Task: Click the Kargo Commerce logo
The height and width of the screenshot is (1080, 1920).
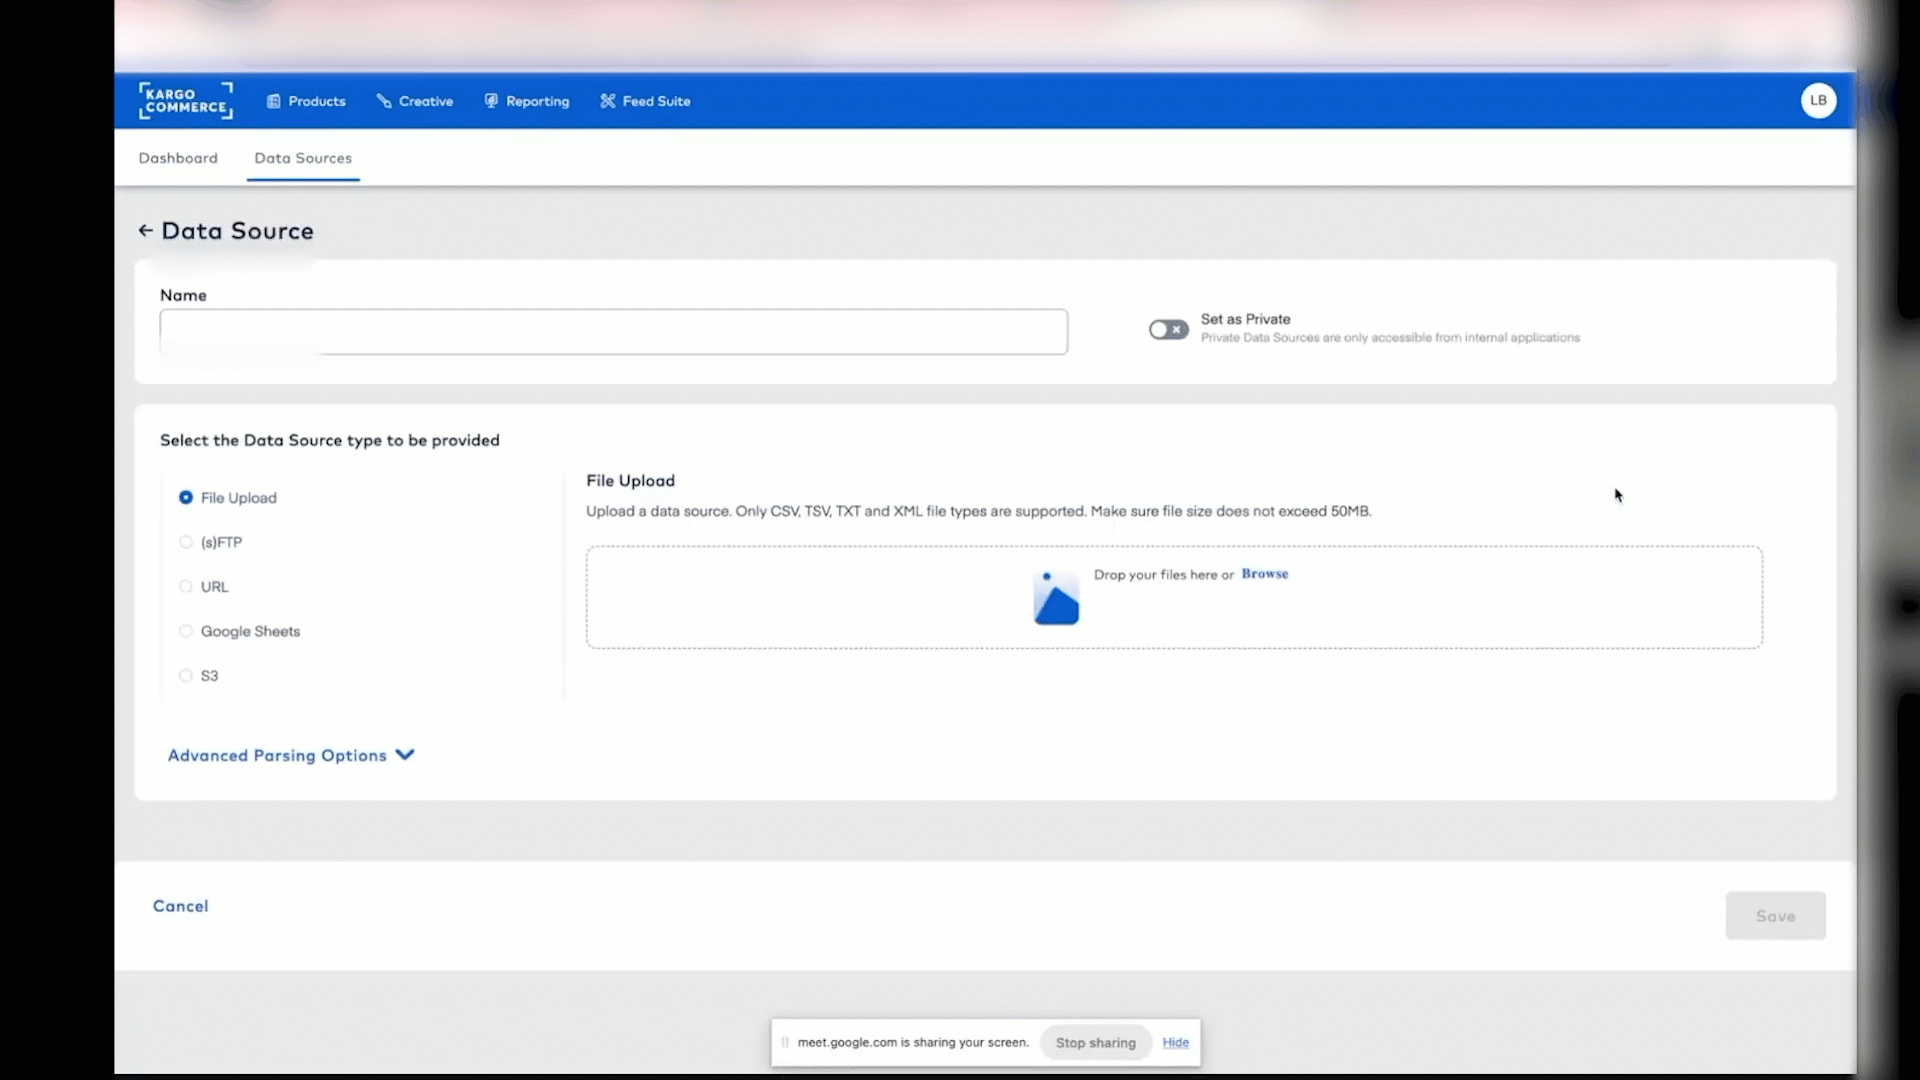Action: coord(185,100)
